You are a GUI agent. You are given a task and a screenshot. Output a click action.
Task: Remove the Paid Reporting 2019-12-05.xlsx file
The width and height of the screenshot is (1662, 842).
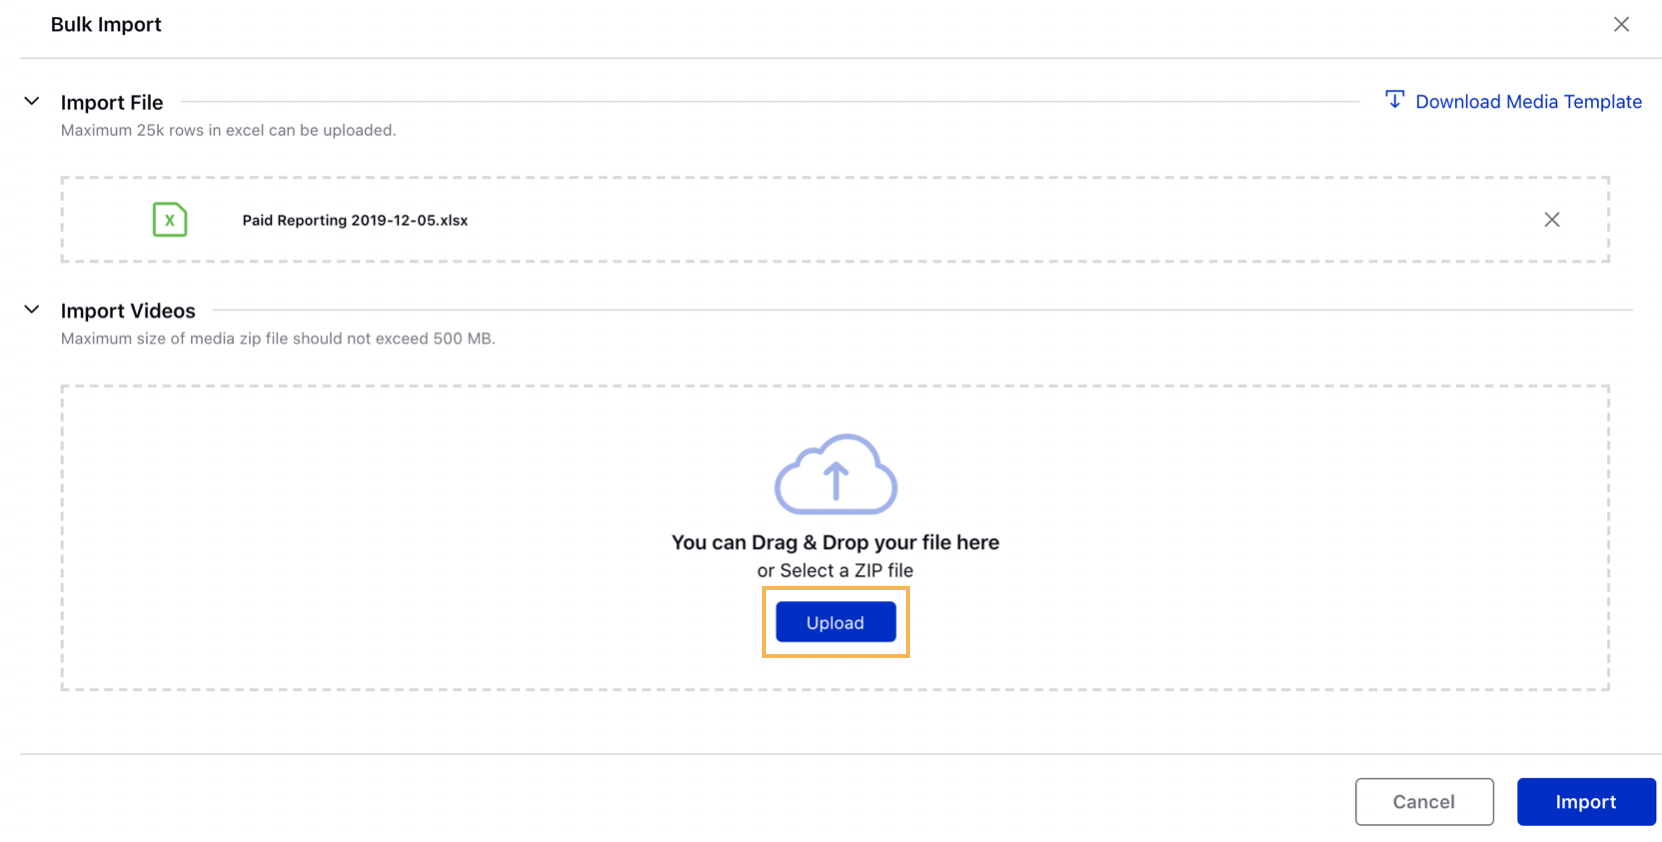point(1552,219)
